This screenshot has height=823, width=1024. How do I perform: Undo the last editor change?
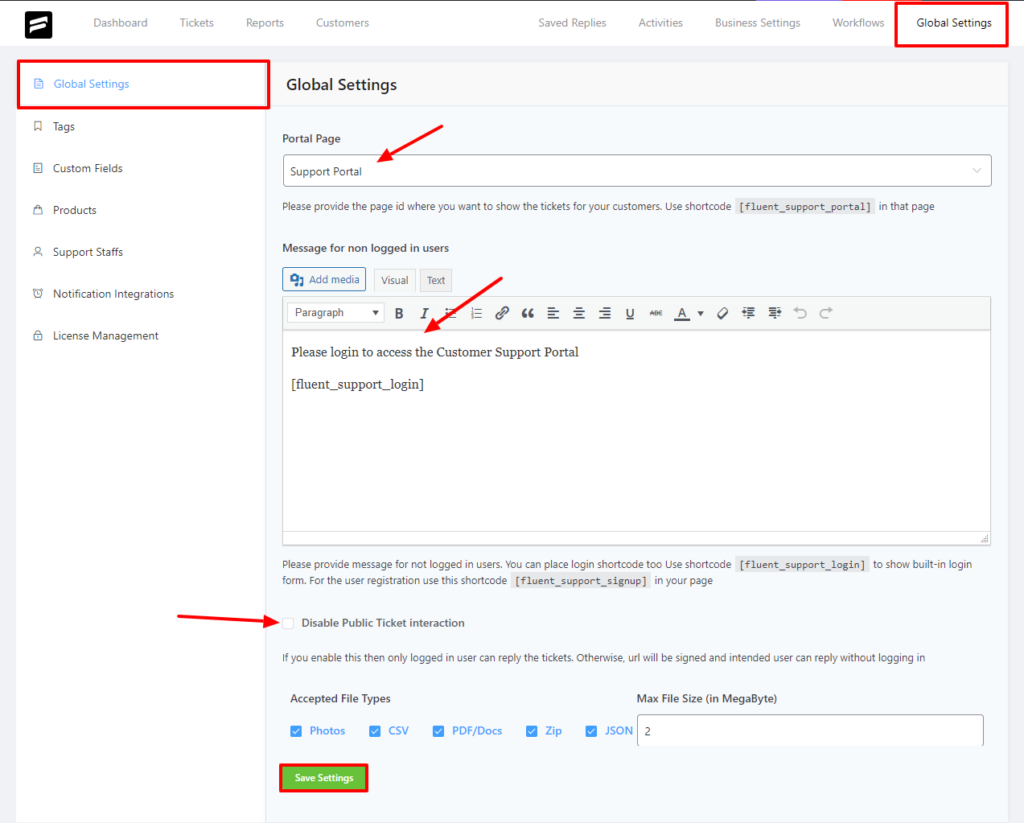pos(800,313)
